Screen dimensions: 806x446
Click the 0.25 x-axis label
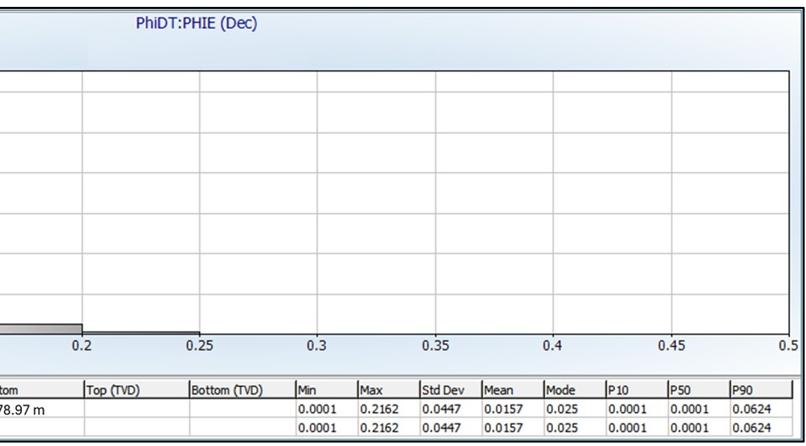[x=199, y=346]
